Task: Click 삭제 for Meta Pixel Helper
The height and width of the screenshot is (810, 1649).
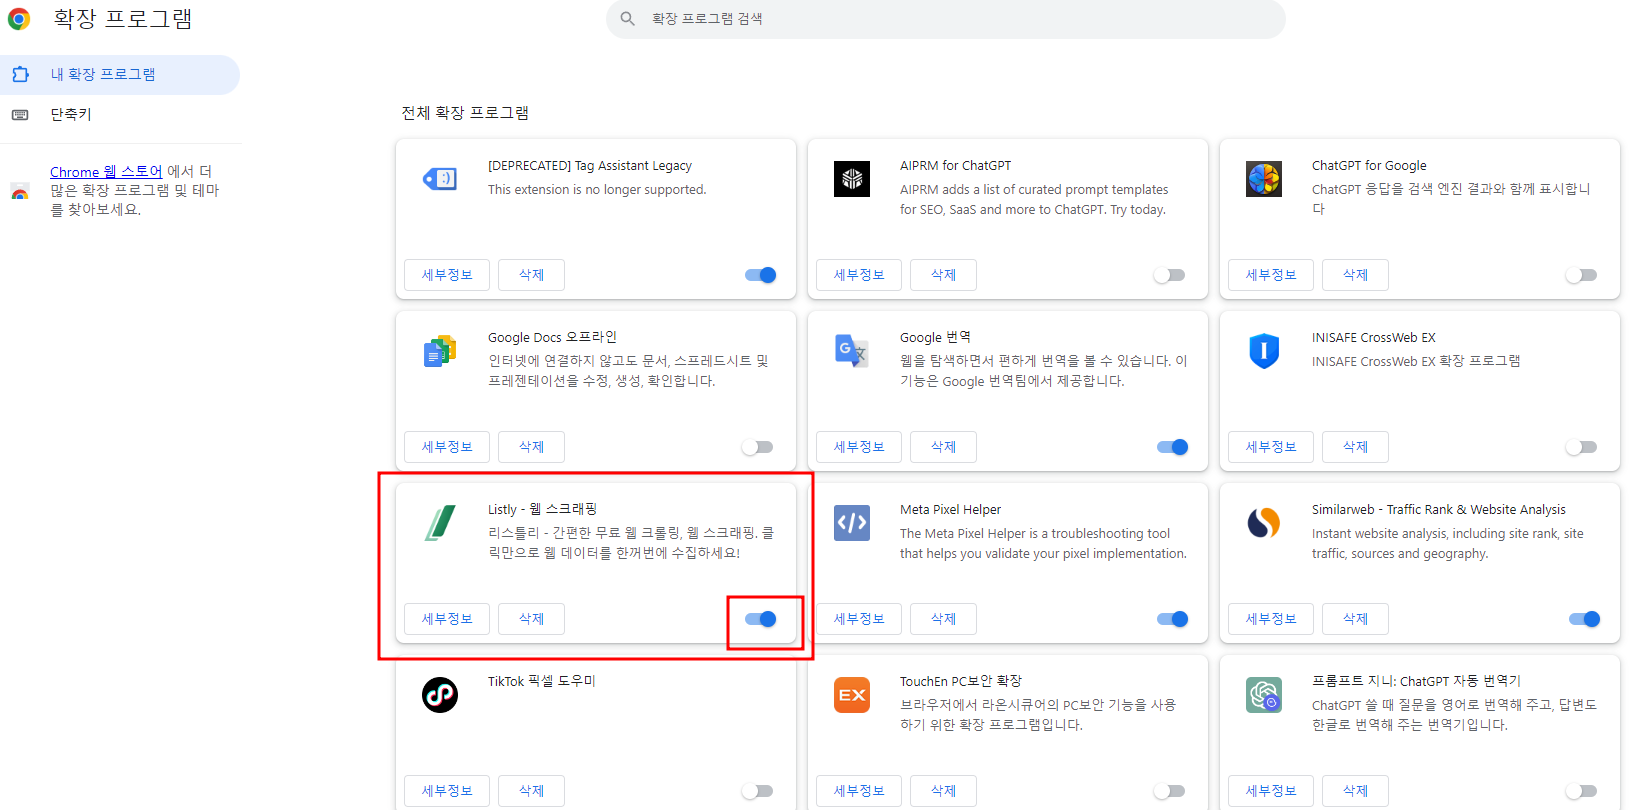Action: [943, 619]
